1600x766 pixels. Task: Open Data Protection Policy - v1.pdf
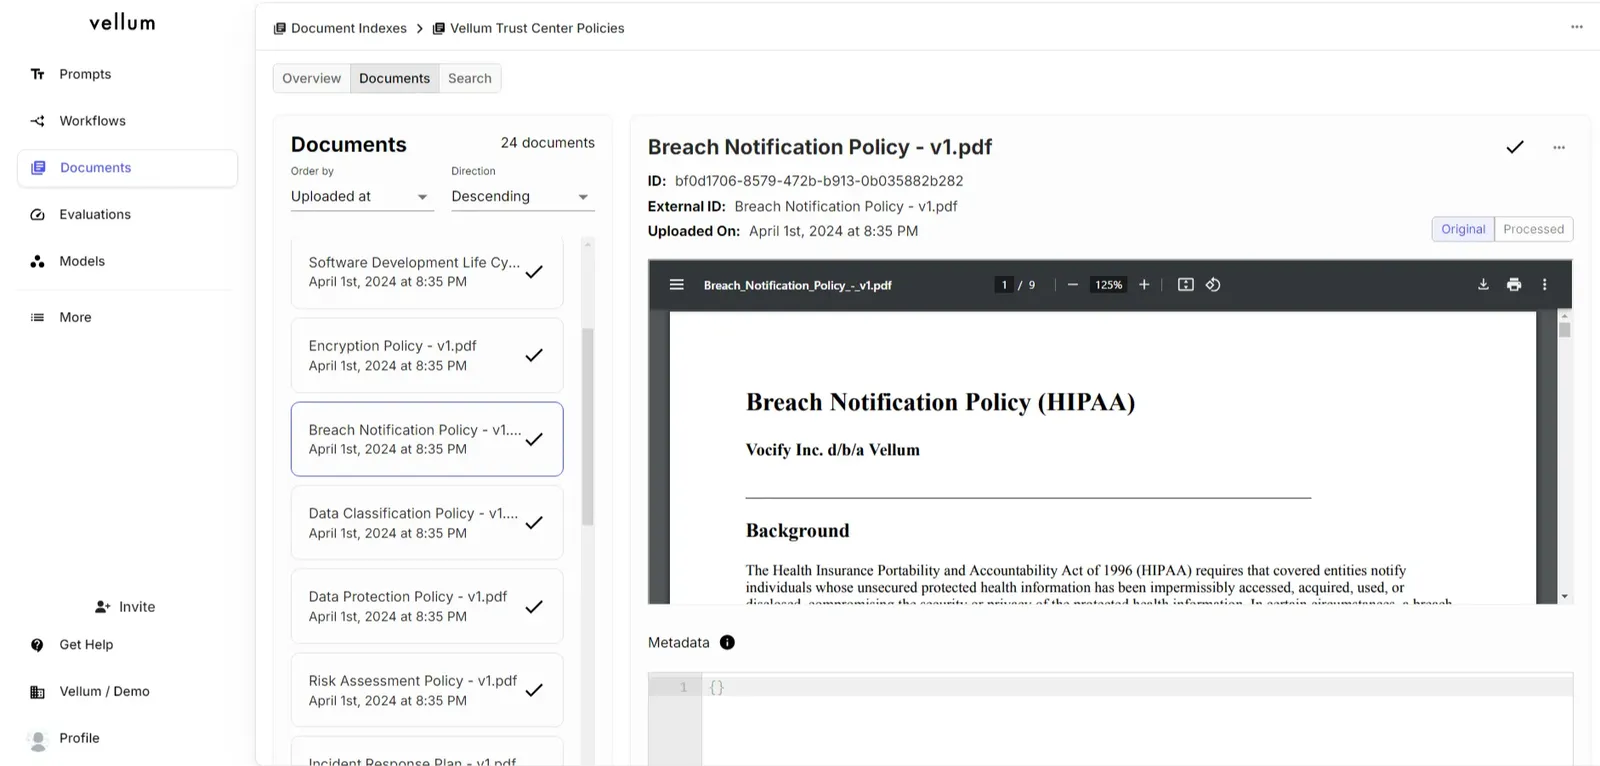[x=427, y=606]
